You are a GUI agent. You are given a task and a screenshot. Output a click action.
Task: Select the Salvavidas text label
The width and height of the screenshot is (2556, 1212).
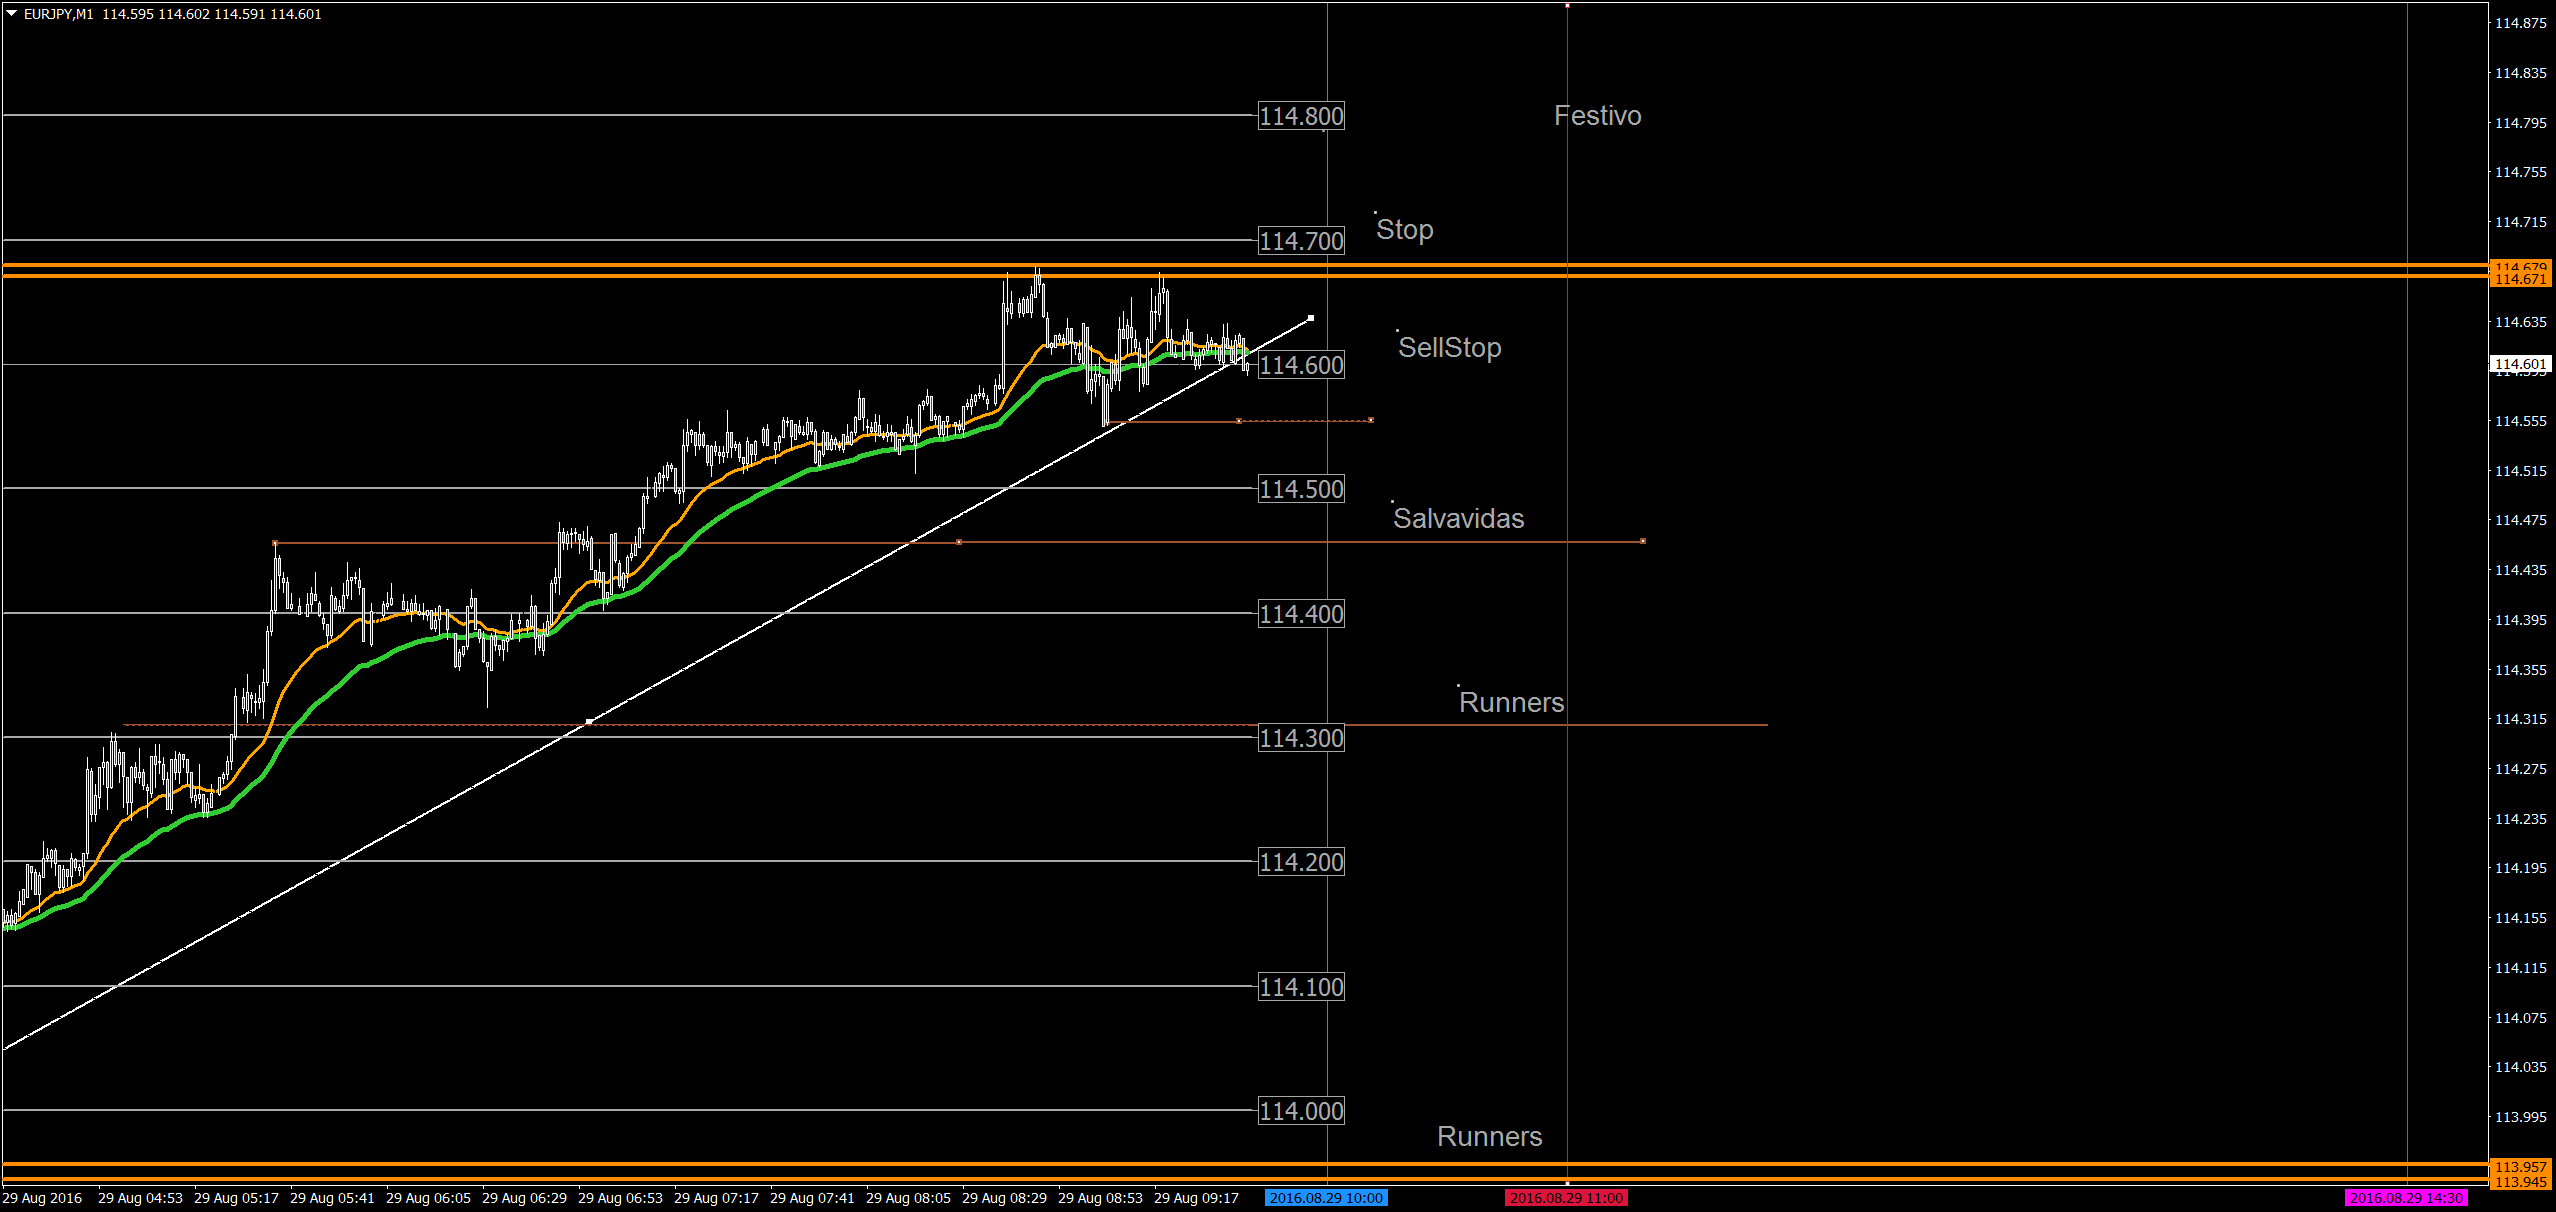[x=1458, y=519]
